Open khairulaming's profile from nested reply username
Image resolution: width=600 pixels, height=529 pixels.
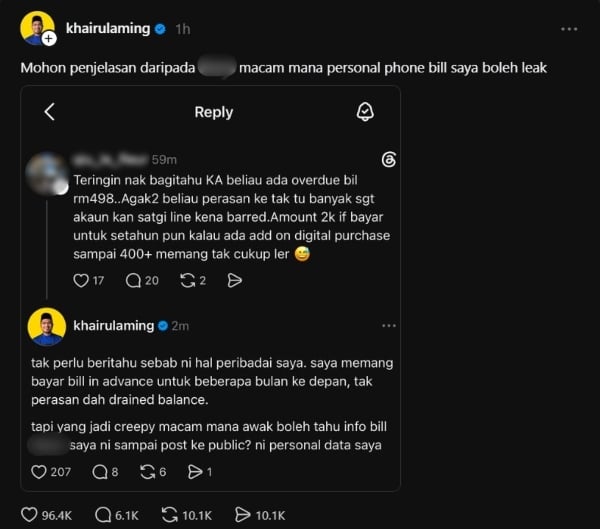point(114,326)
